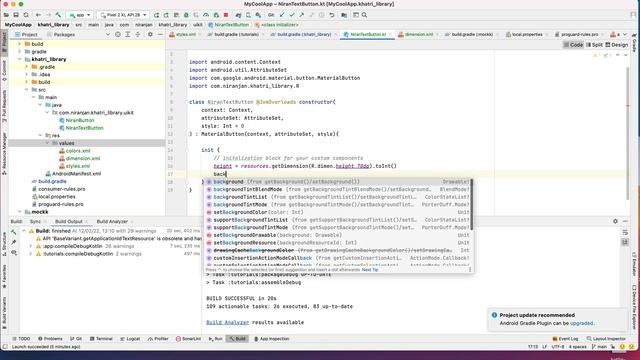Click the Select Opened File target icon

pos(118,35)
